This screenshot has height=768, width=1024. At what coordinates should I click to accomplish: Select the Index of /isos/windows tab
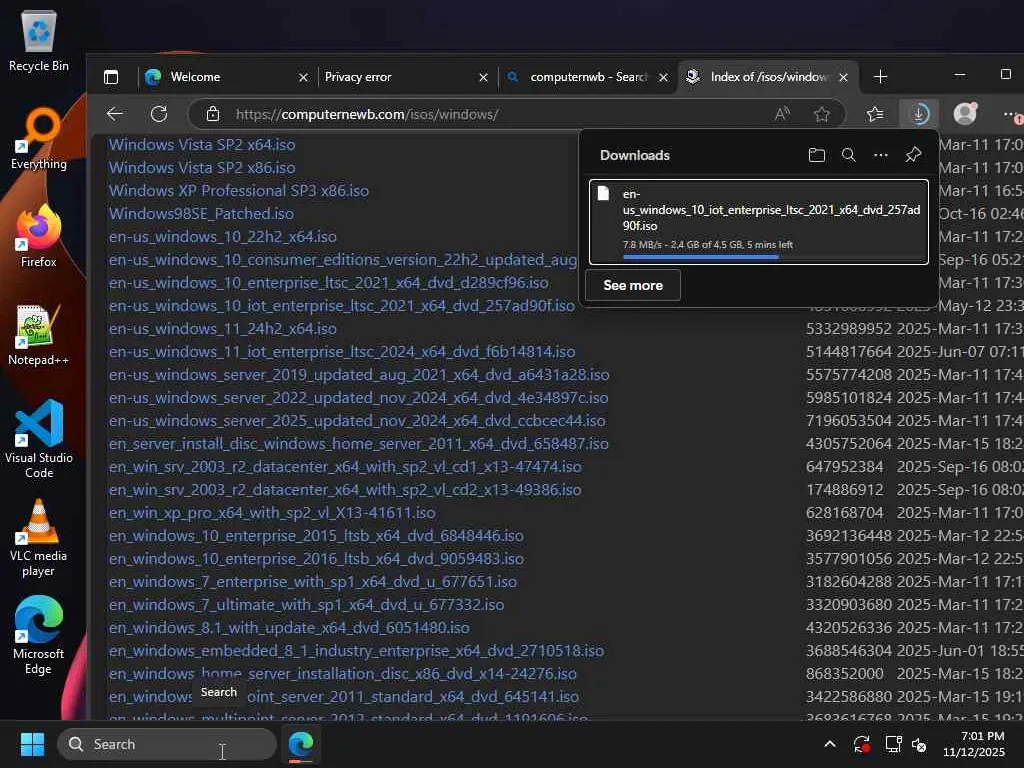tap(768, 77)
